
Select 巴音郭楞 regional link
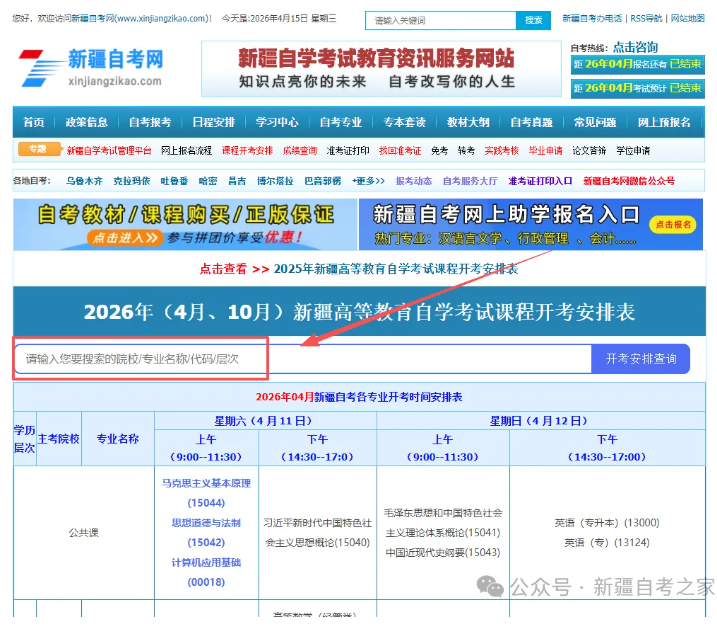[x=323, y=181]
